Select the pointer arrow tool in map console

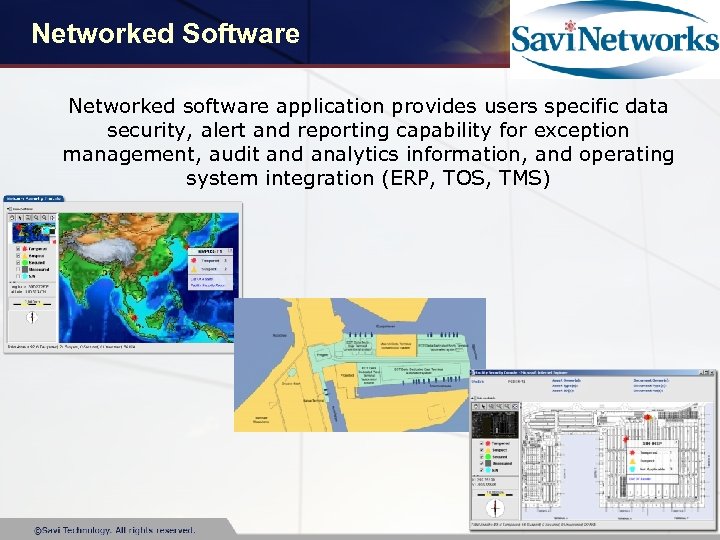coord(20,218)
